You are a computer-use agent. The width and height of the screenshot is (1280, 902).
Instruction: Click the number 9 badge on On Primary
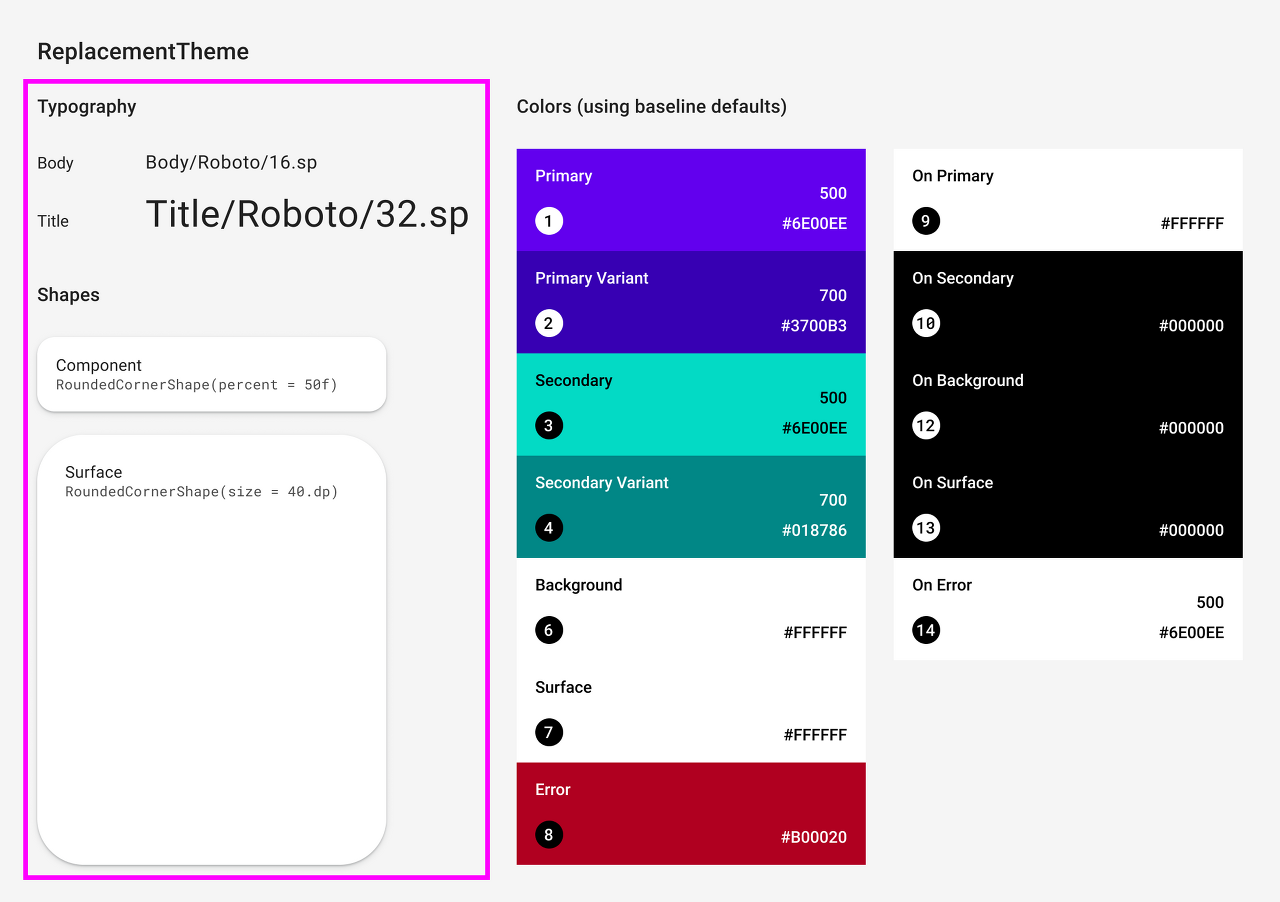coord(926,221)
